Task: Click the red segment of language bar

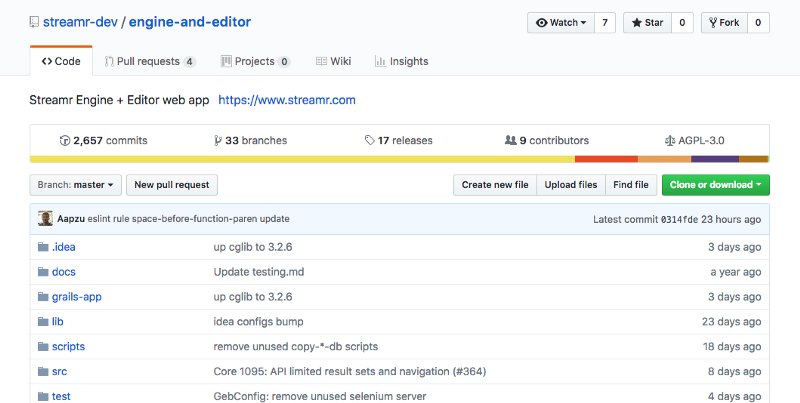Action: point(606,159)
